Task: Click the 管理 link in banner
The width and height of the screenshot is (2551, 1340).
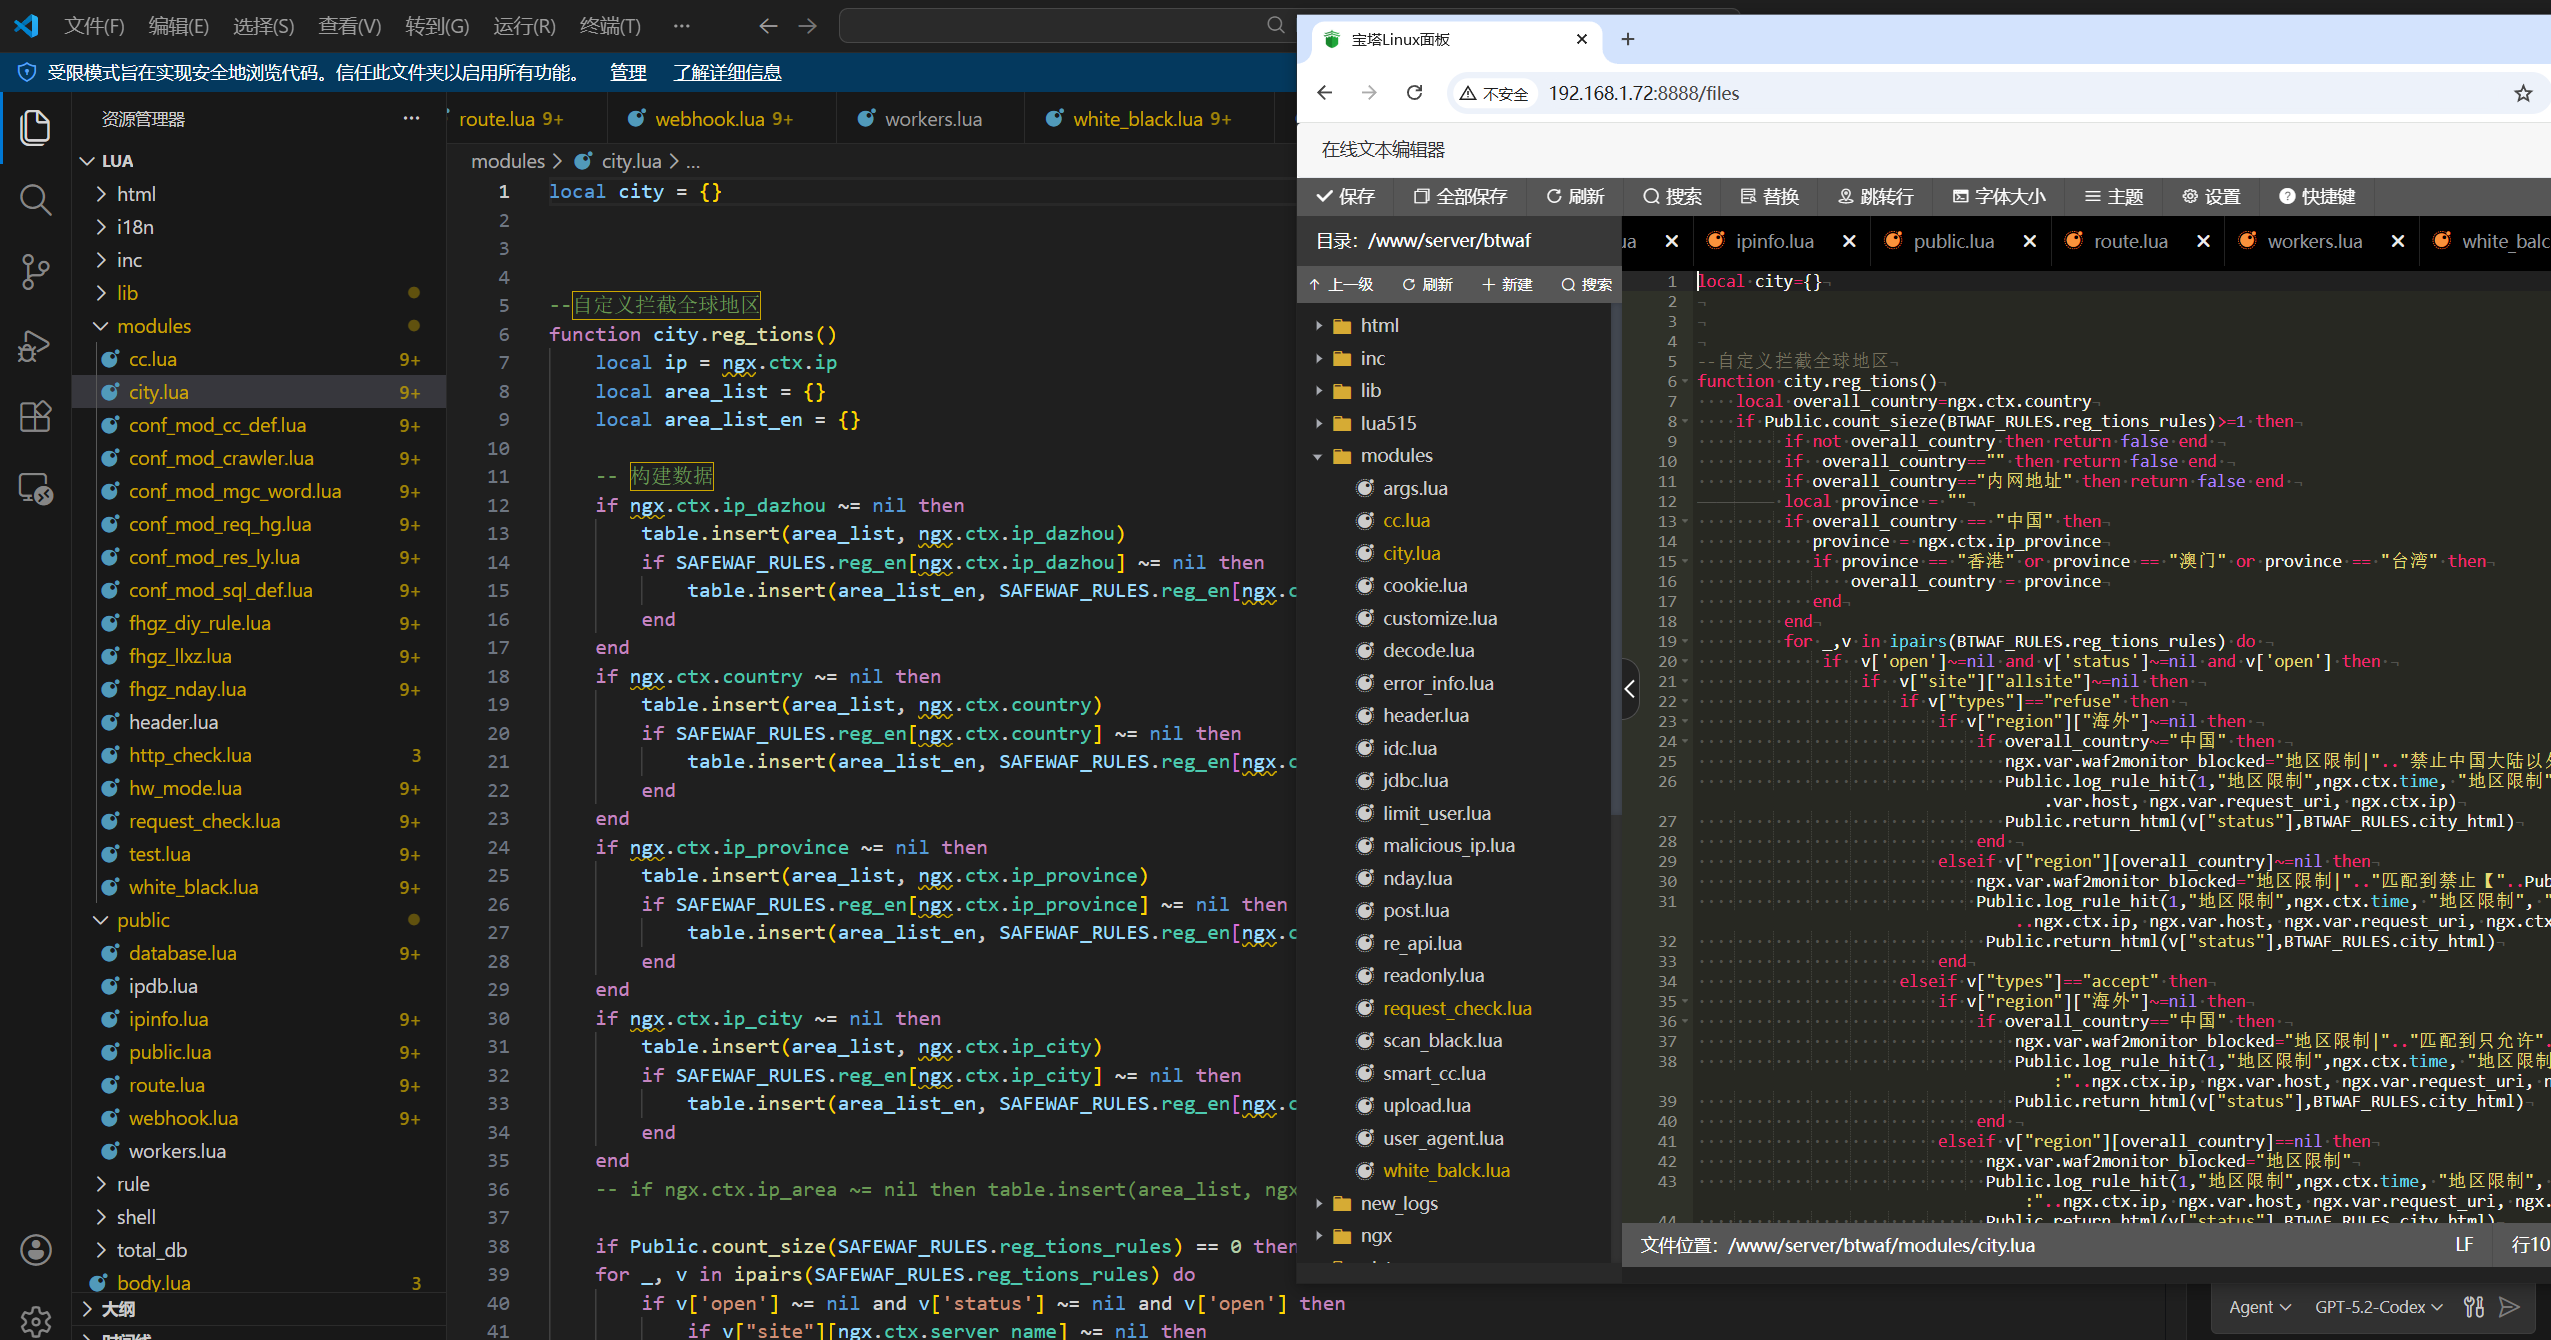Action: (628, 72)
